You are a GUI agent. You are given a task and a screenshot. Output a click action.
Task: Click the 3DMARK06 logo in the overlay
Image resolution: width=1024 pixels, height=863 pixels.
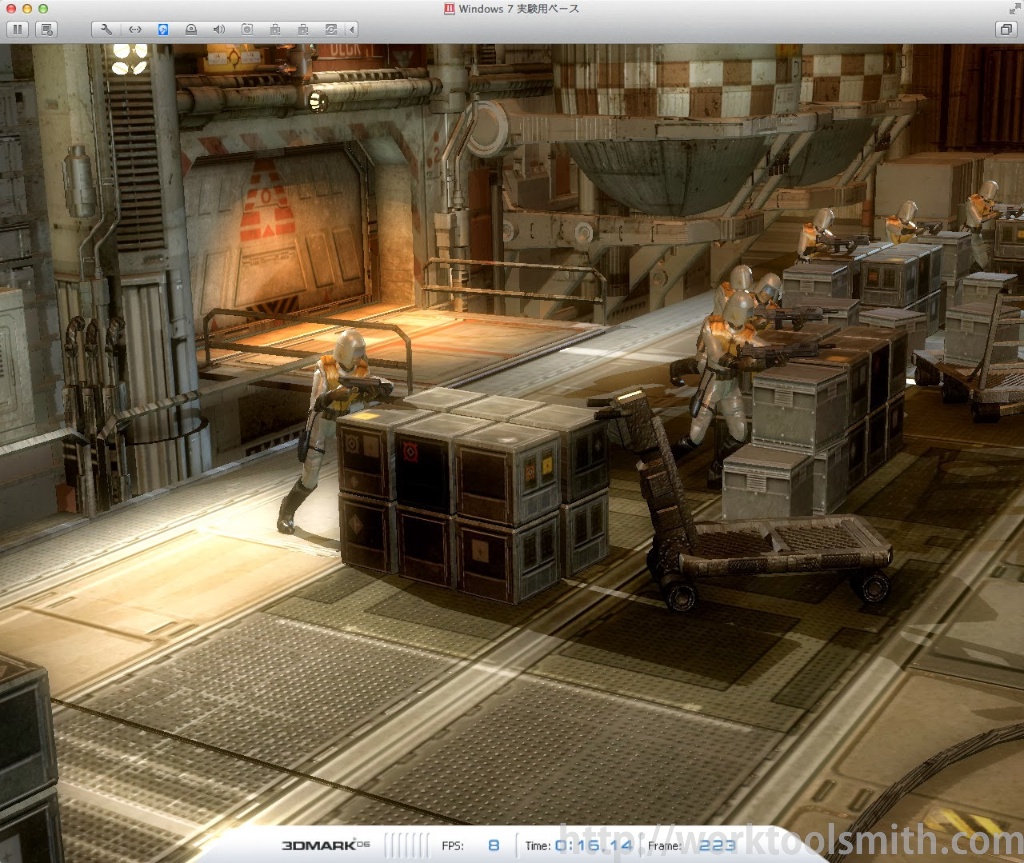(x=325, y=845)
